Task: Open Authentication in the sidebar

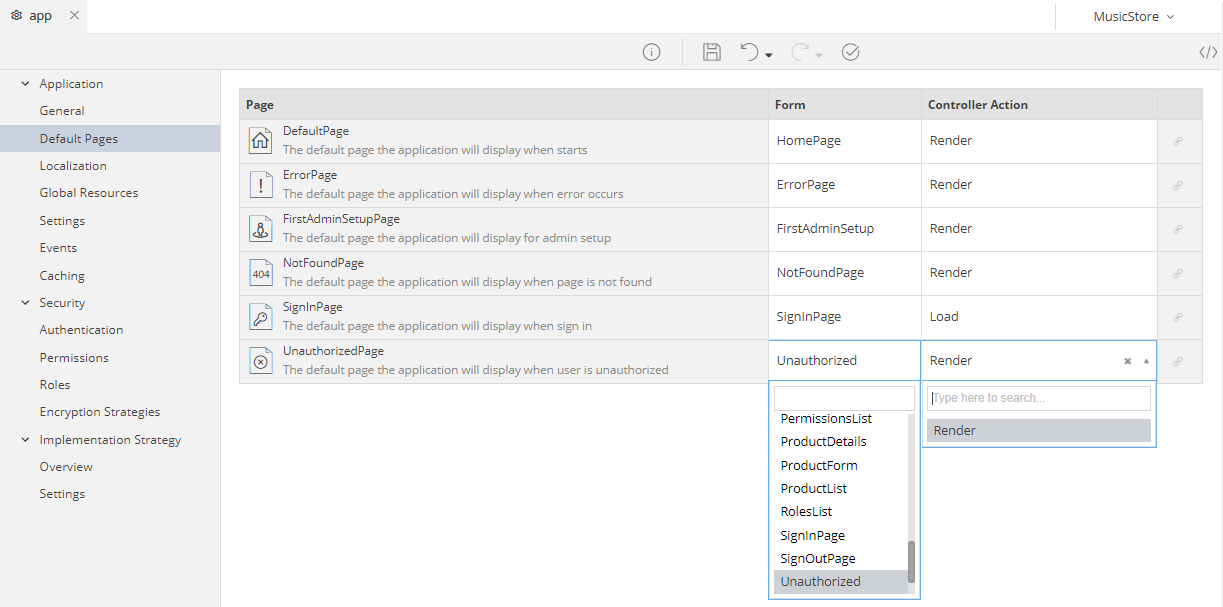Action: coord(81,330)
